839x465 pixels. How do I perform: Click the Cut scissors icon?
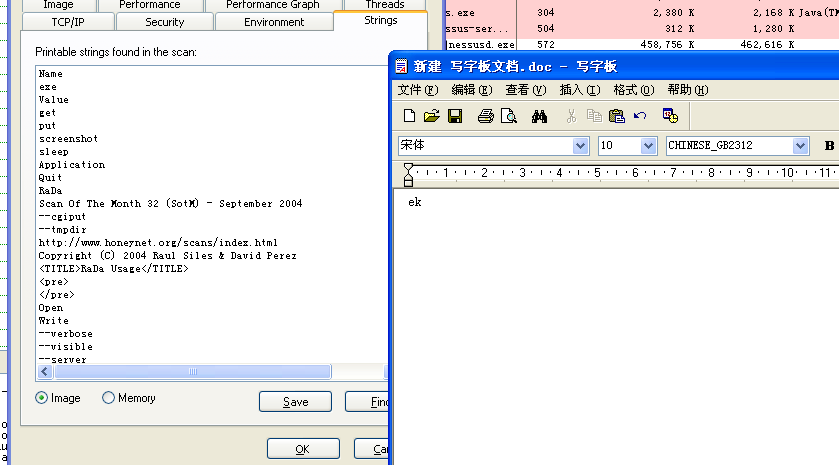tap(571, 116)
